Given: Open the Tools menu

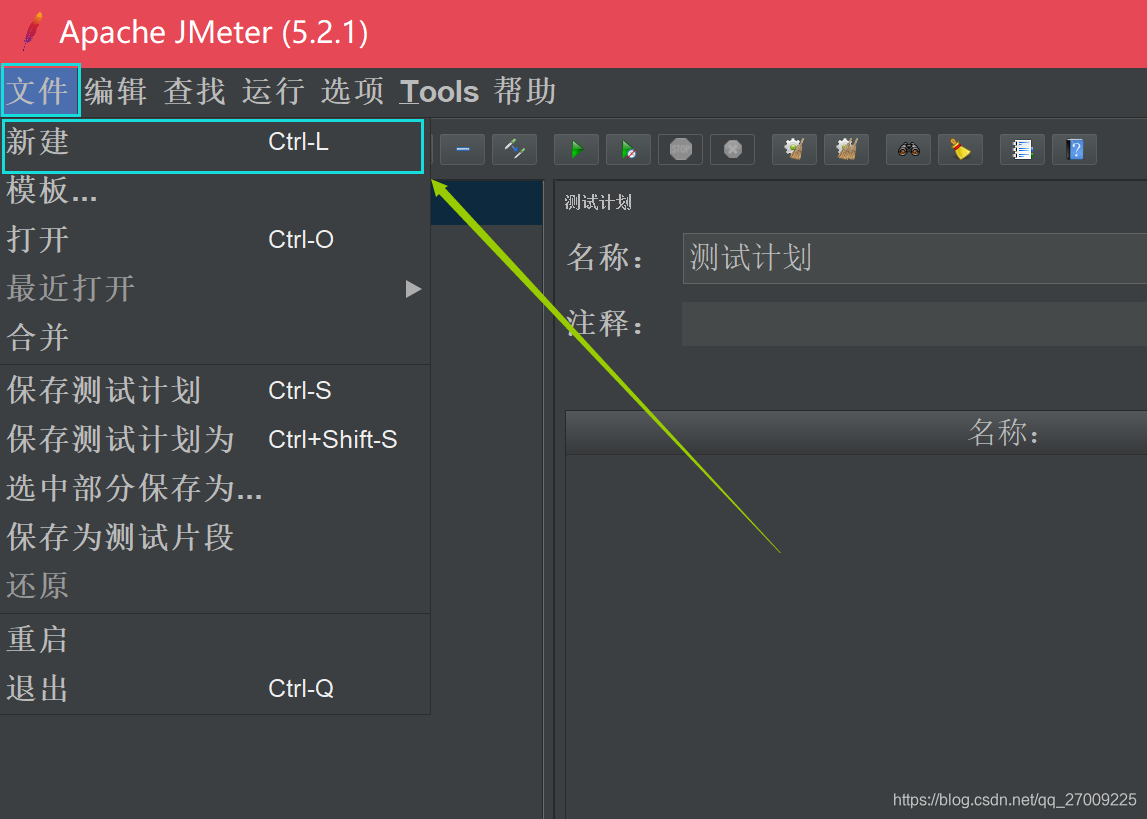Looking at the screenshot, I should tap(439, 91).
